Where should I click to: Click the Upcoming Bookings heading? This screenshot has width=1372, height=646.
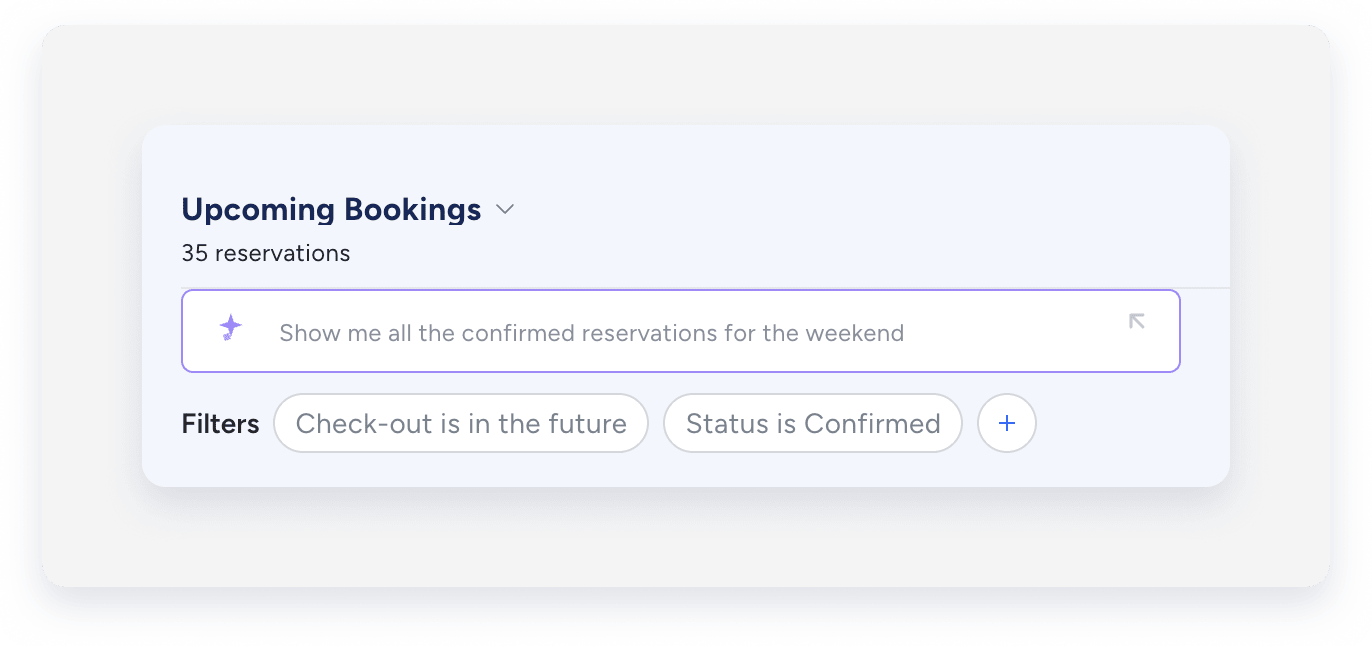[331, 210]
